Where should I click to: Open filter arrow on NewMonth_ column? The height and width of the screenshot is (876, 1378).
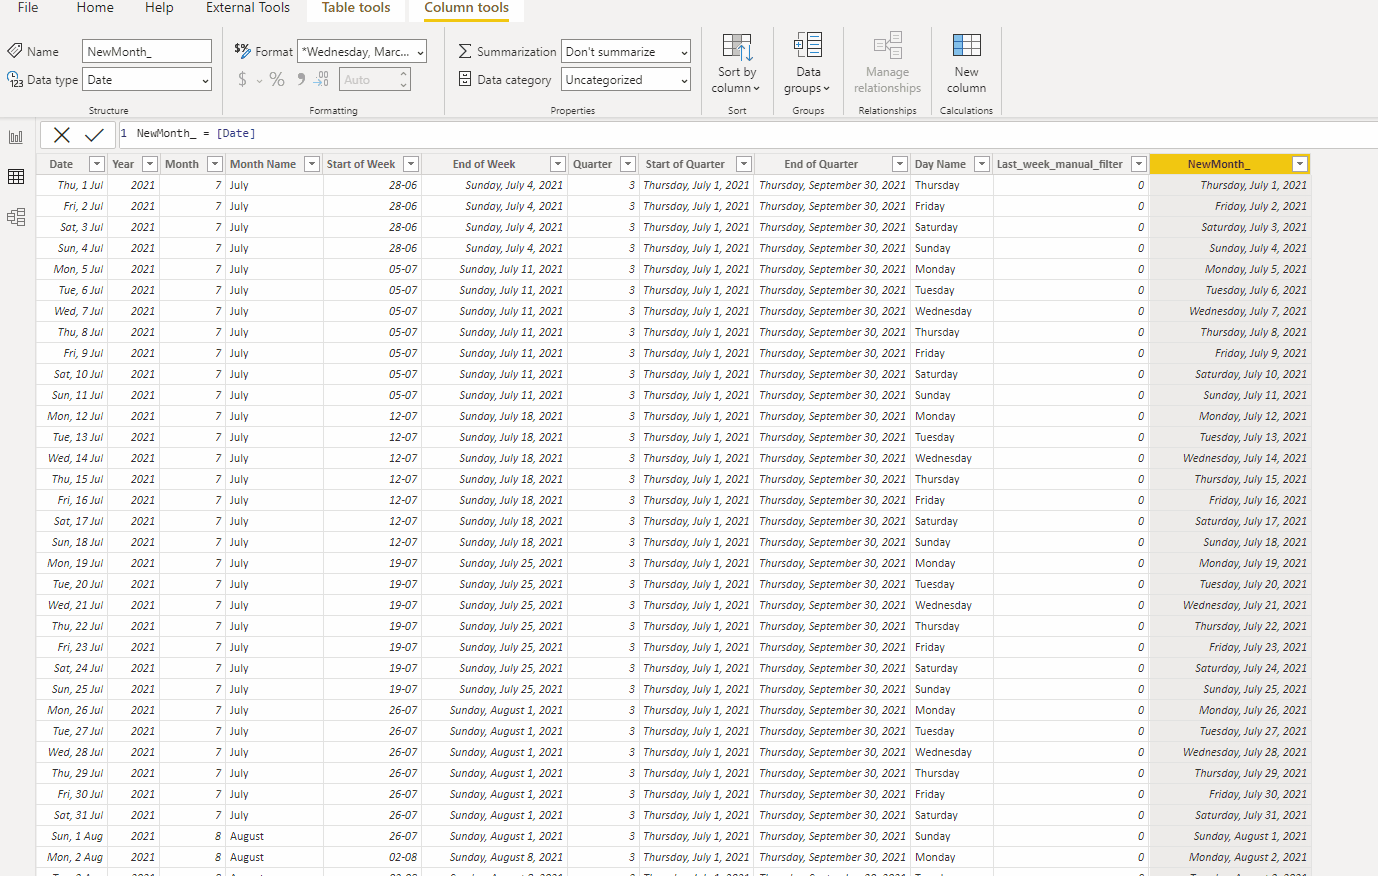1300,164
